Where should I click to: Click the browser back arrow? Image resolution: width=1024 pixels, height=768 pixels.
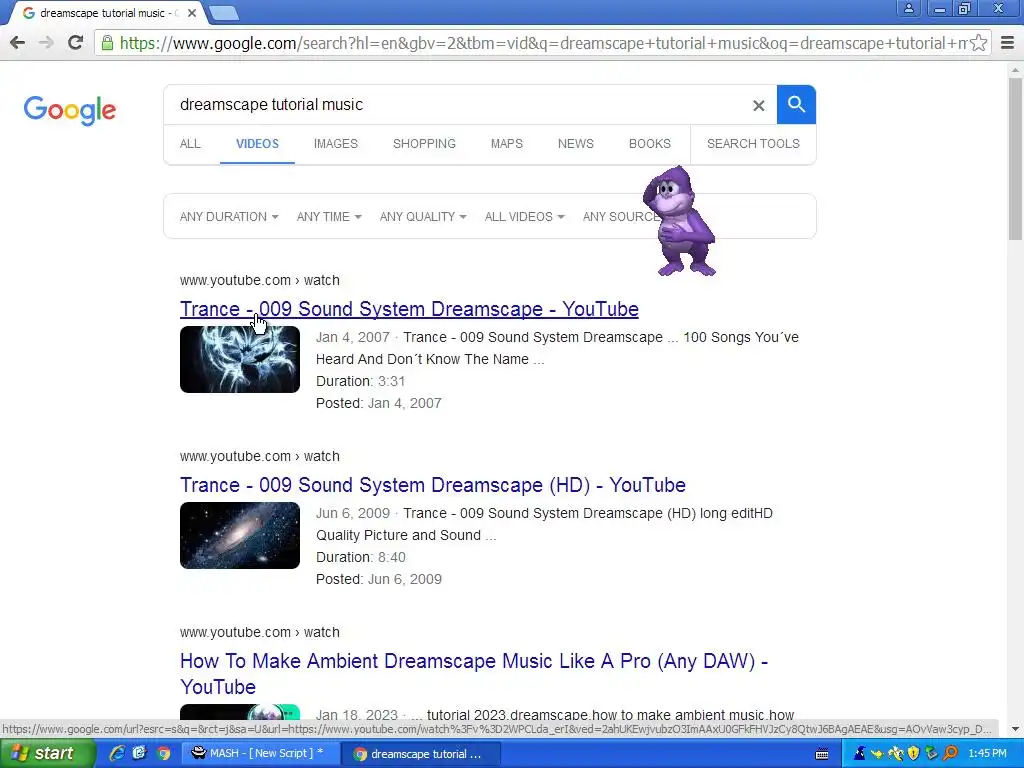click(18, 43)
